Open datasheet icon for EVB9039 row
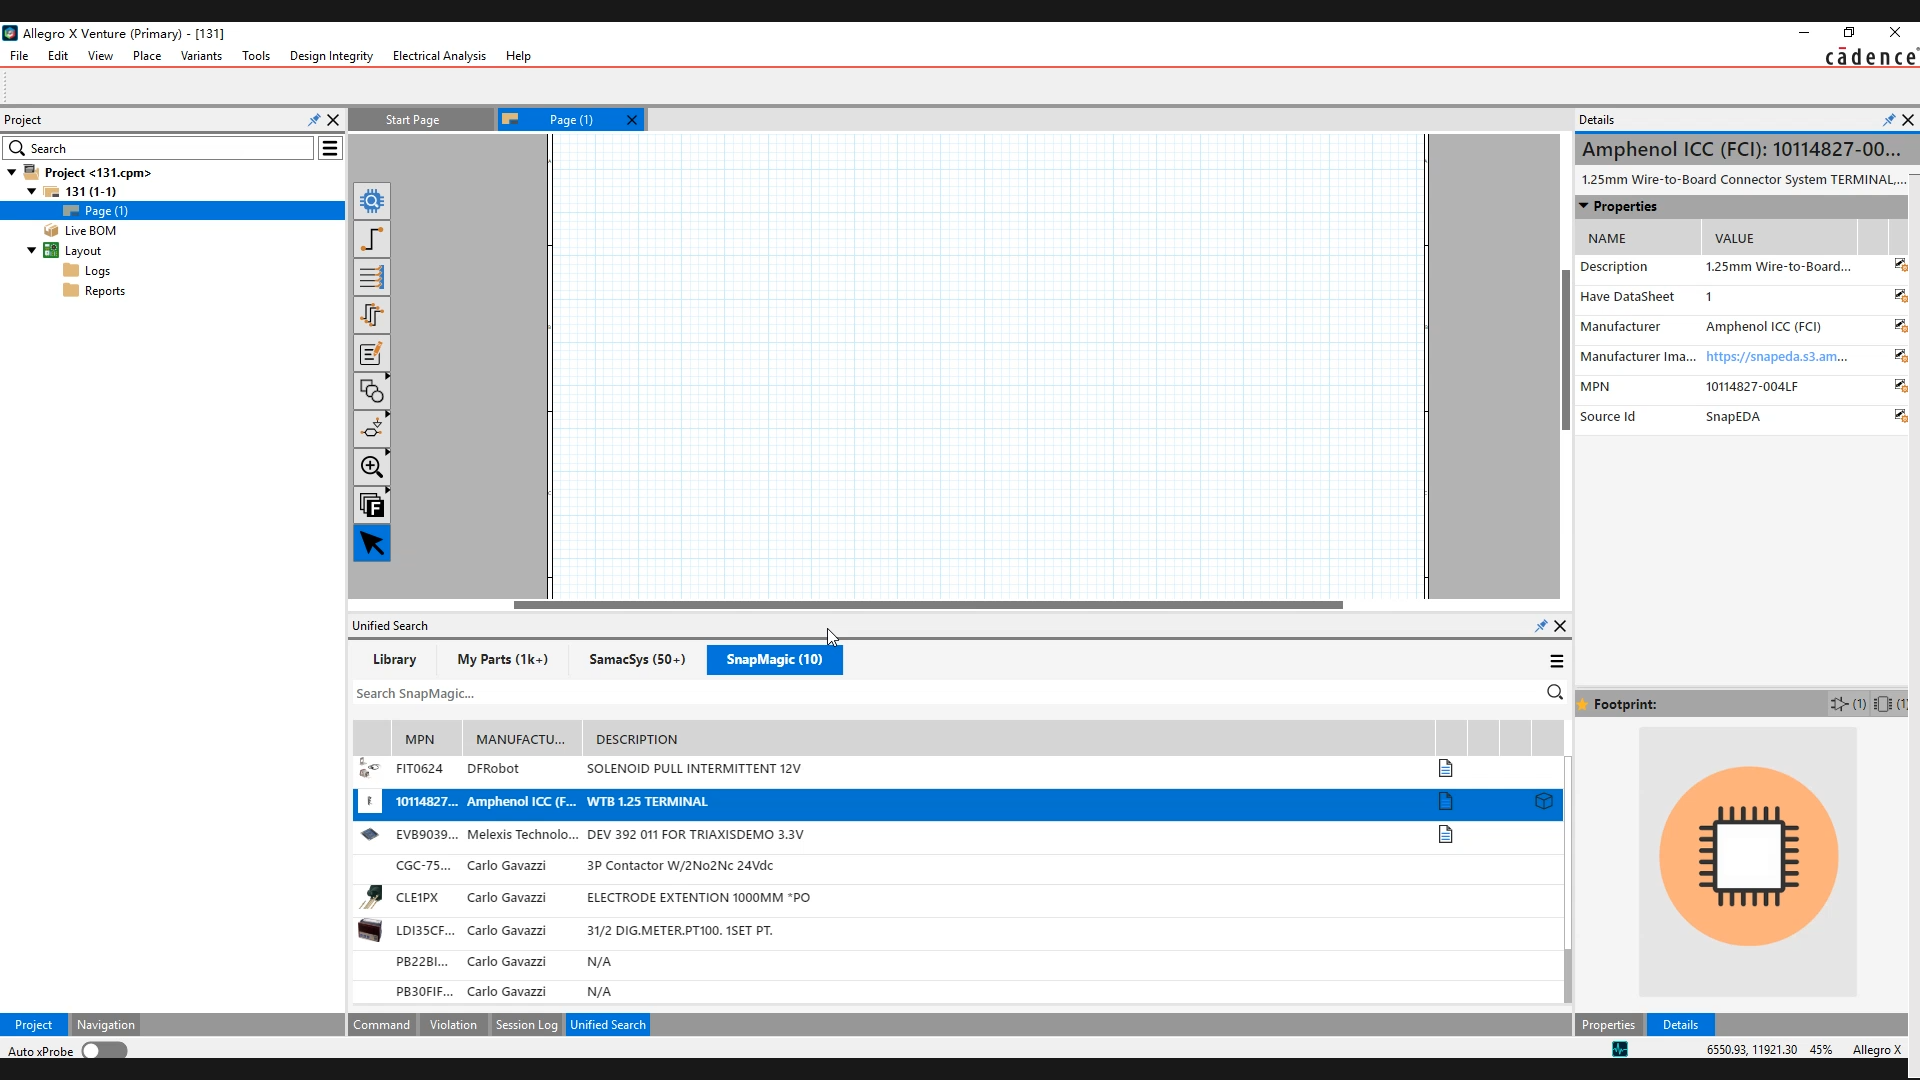1920x1080 pixels. click(1445, 834)
